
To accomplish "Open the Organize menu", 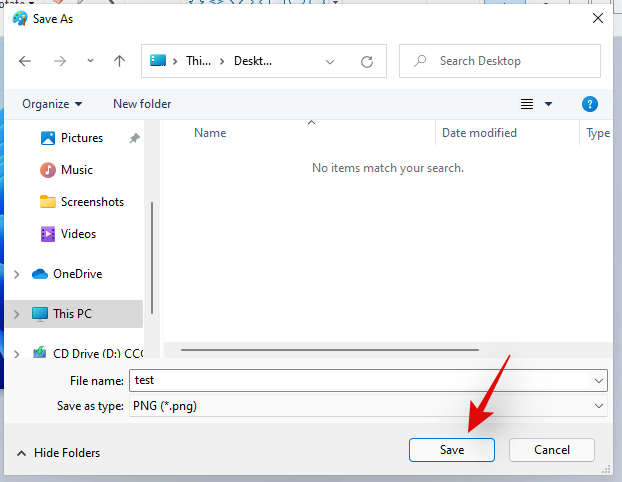I will (x=52, y=104).
